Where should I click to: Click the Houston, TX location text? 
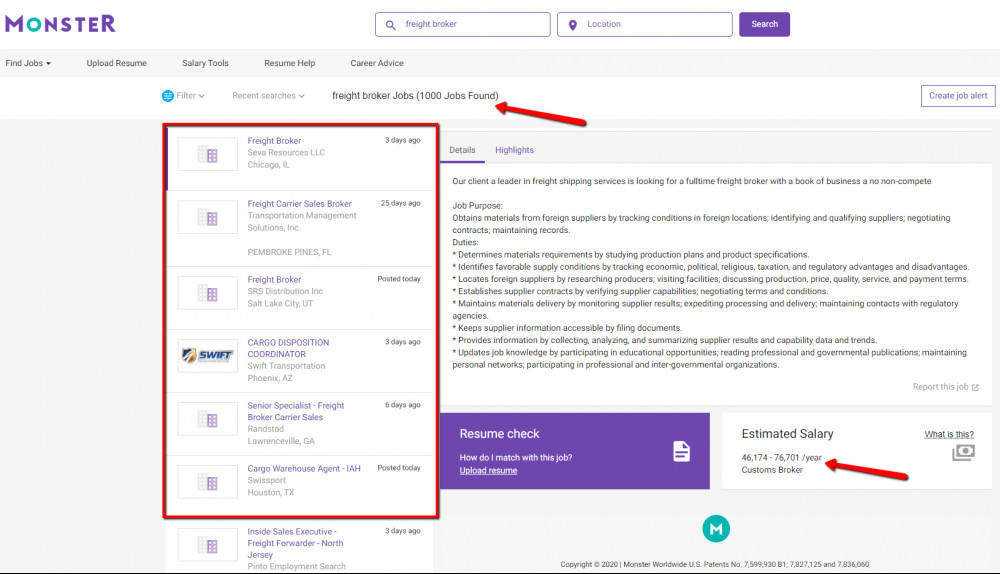click(x=270, y=492)
